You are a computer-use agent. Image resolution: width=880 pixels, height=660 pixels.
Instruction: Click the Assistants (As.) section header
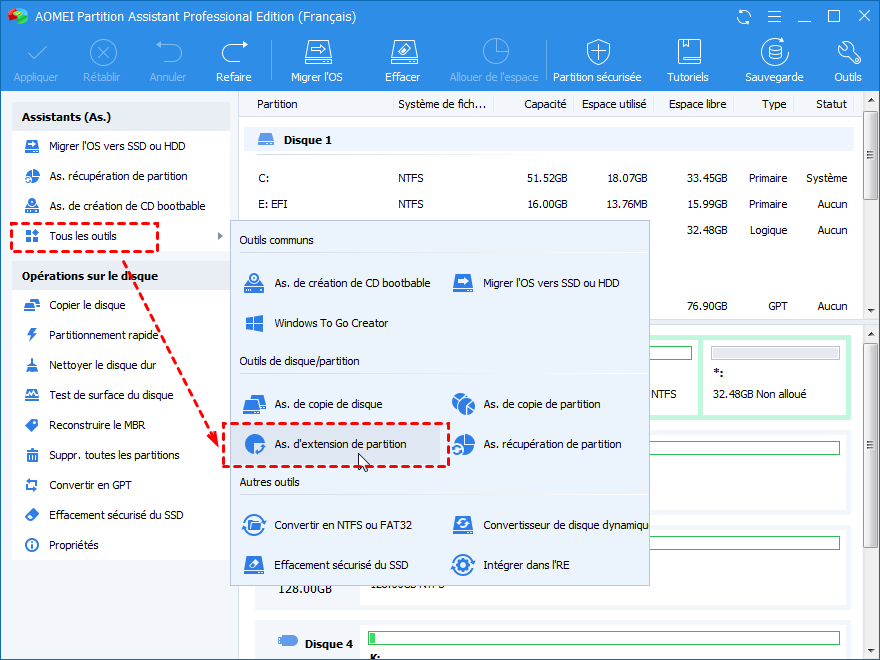pyautogui.click(x=121, y=117)
